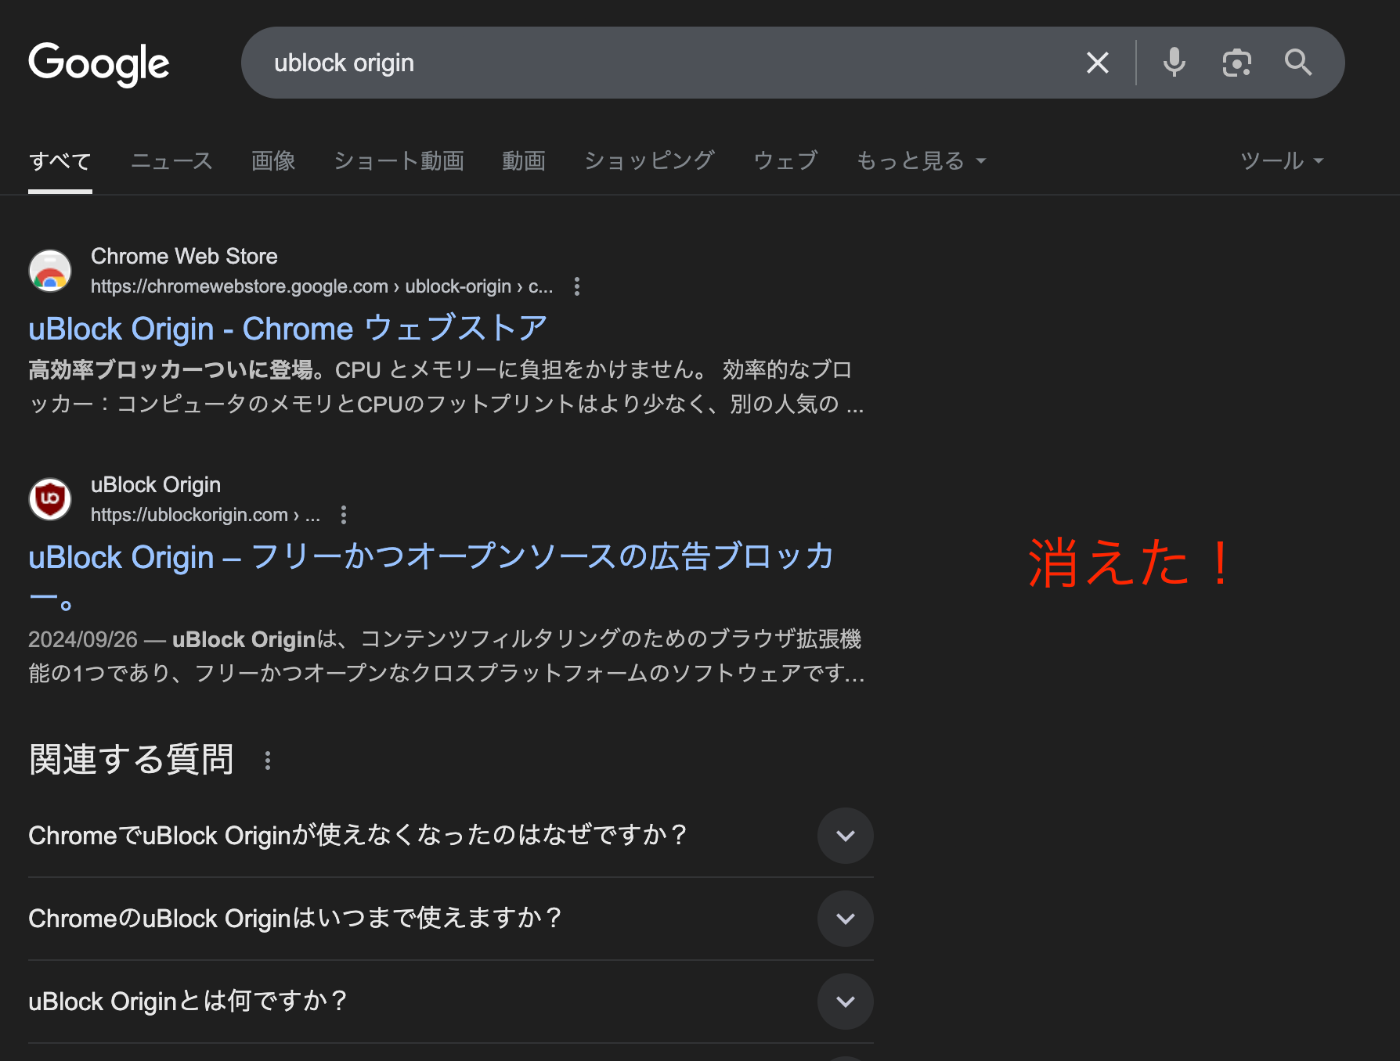The image size is (1400, 1061).
Task: Switch to the ウェブ tab
Action: coord(786,161)
